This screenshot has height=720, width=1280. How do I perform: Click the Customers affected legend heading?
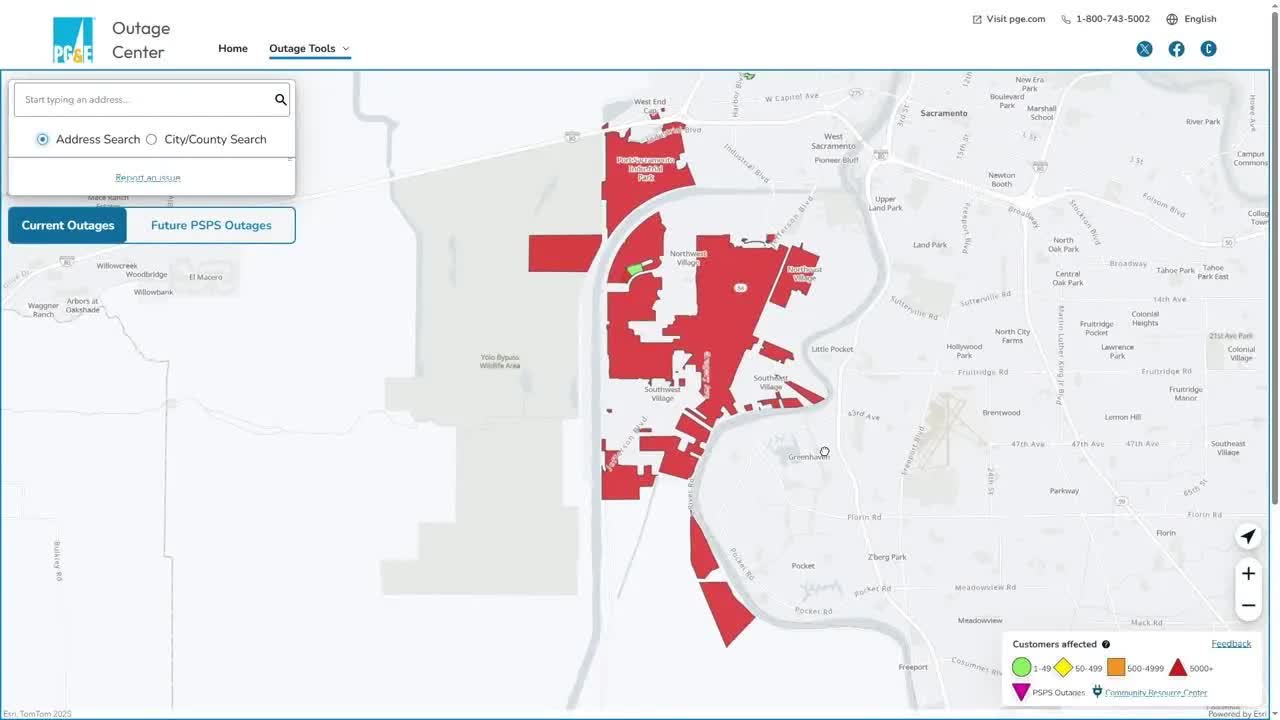1055,645
